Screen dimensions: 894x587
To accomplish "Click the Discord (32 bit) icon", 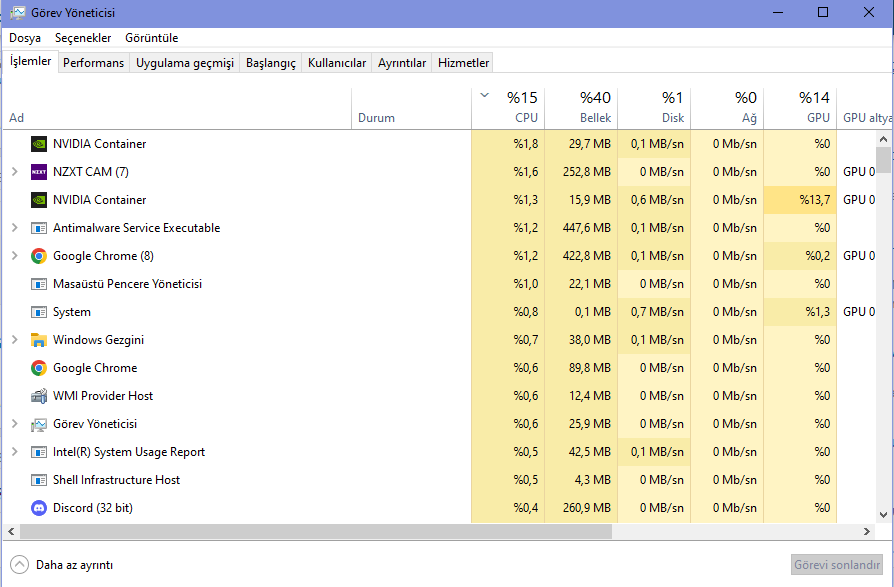I will [39, 508].
